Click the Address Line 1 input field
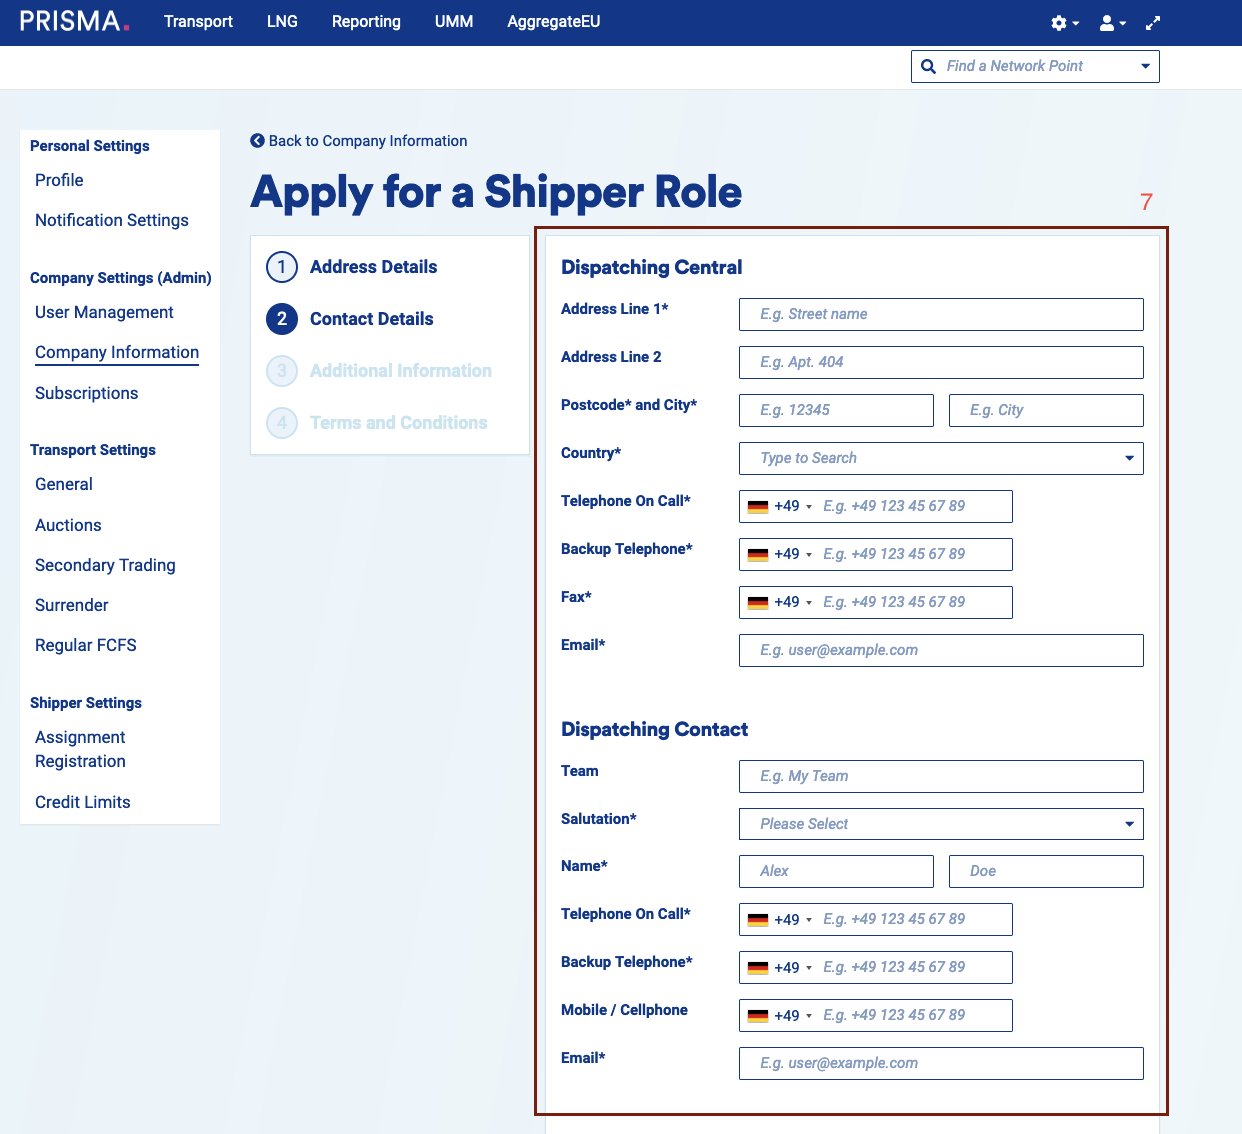The width and height of the screenshot is (1242, 1134). click(940, 314)
